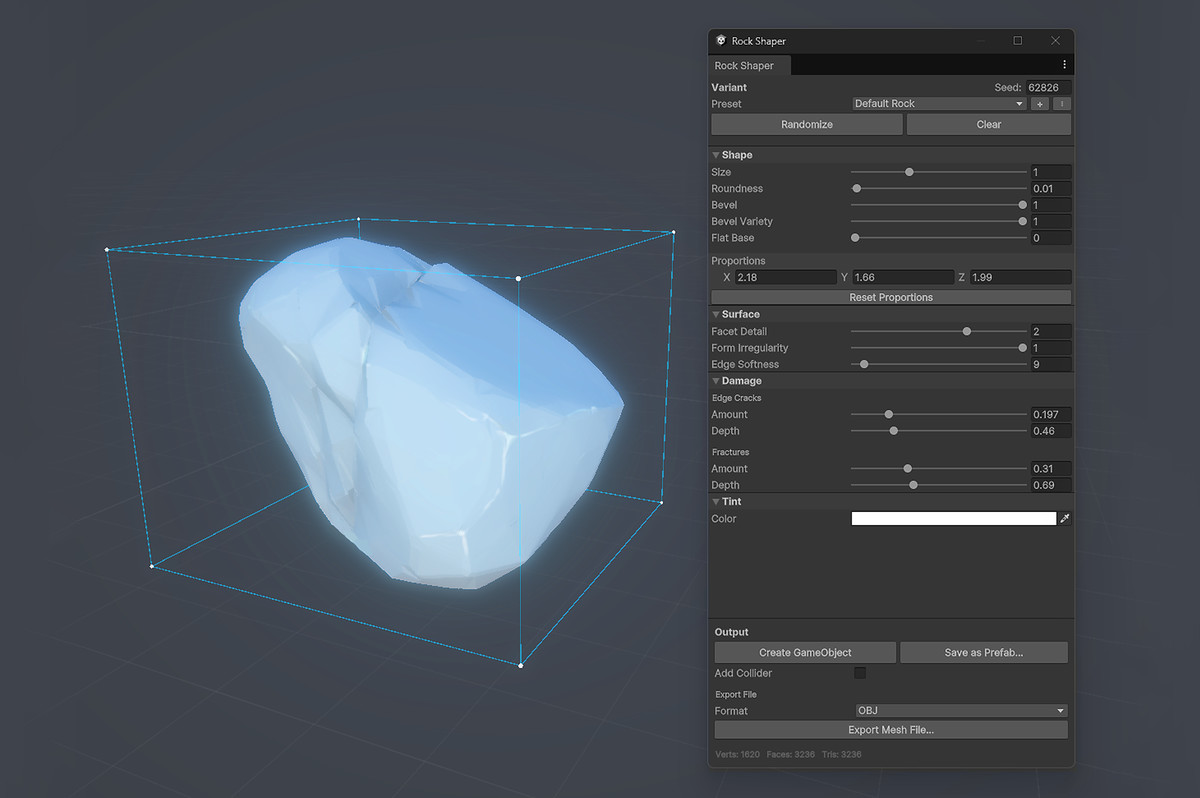Open the Rock Shaper tab's three-dot options menu
1200x798 pixels.
[x=1064, y=65]
